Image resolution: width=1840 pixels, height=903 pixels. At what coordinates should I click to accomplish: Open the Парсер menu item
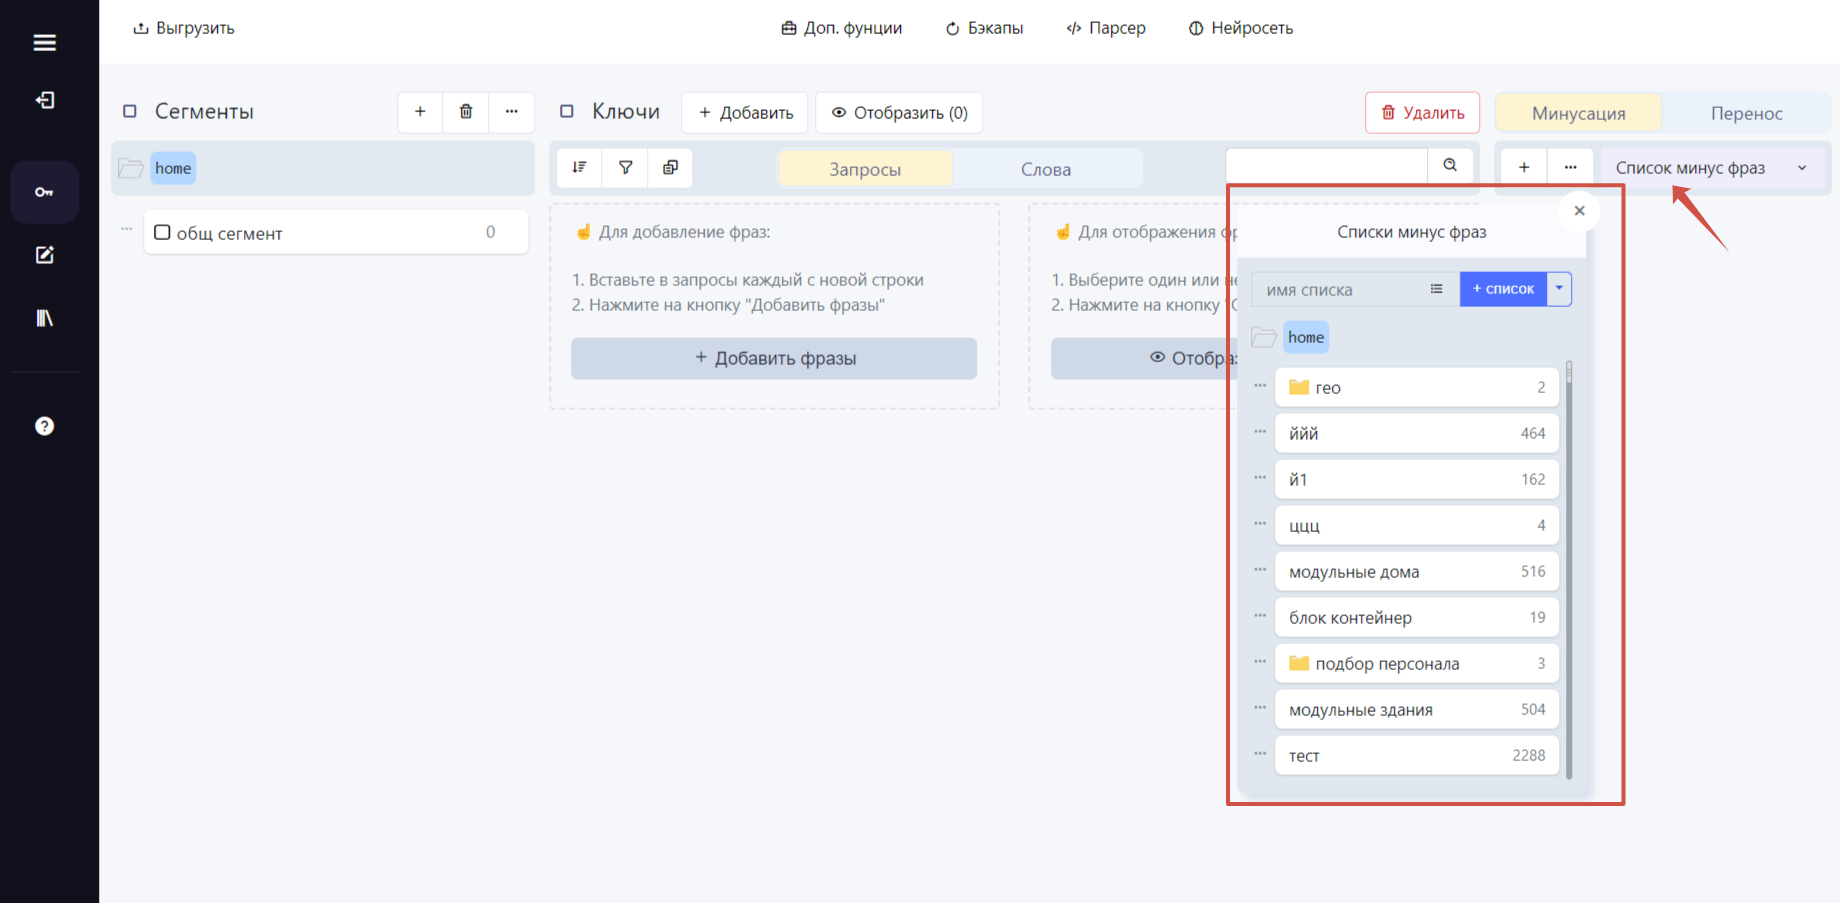(x=1106, y=28)
